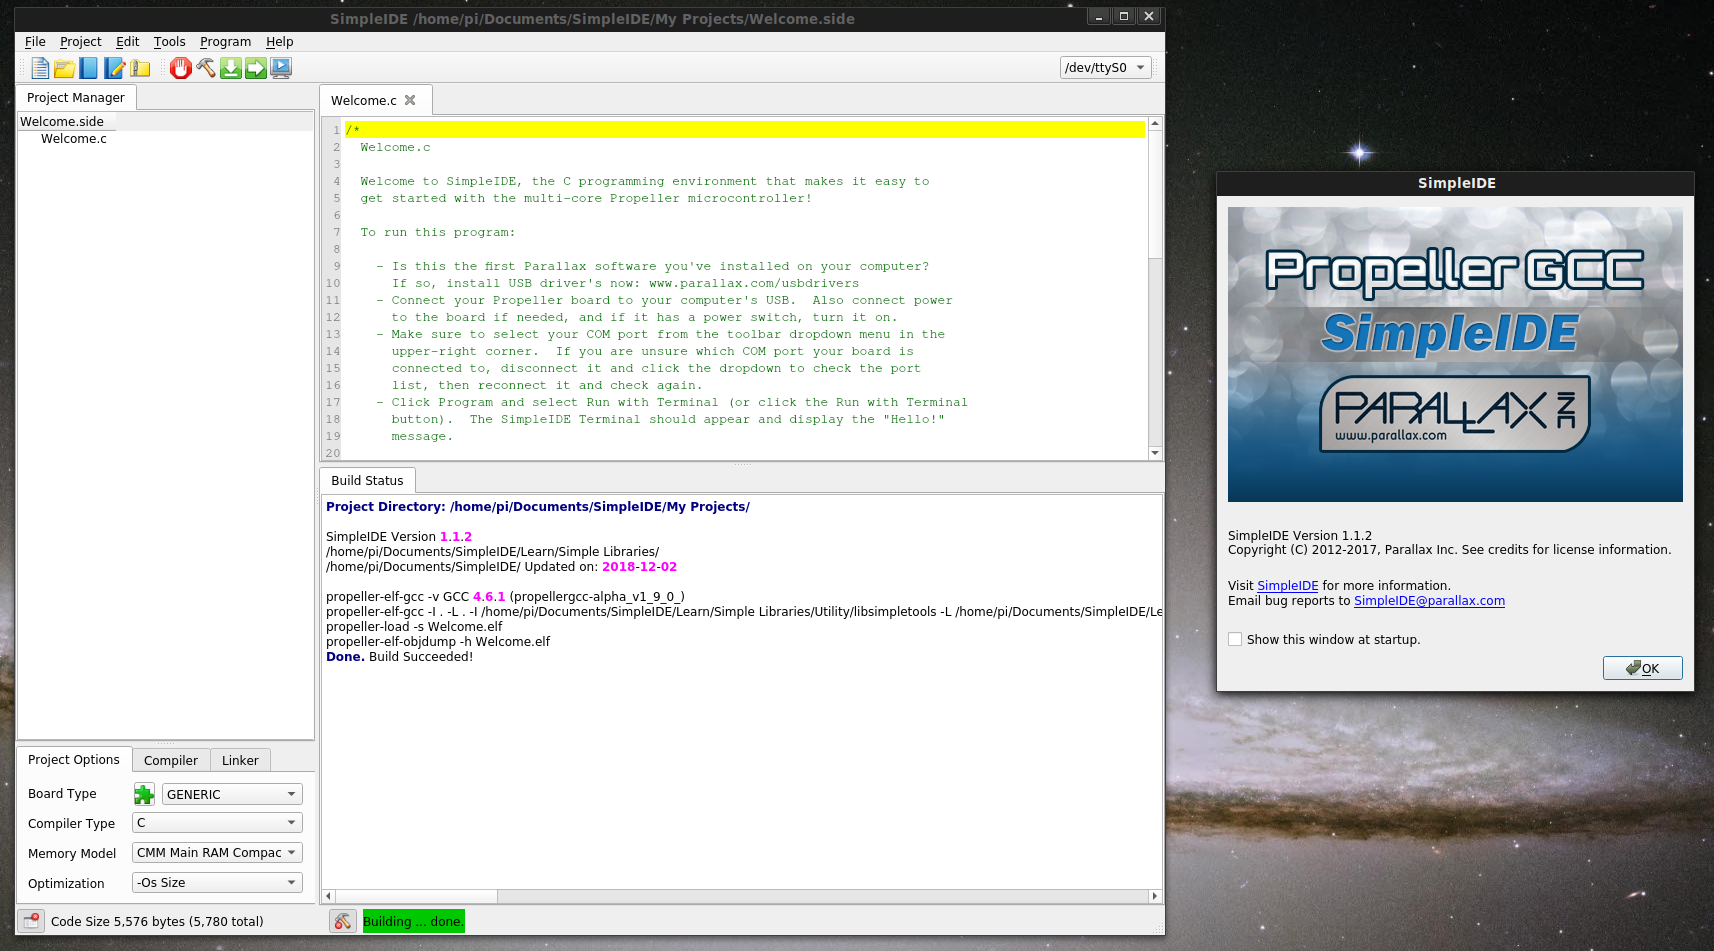Click the Done. Build Succeeded! message
The height and width of the screenshot is (951, 1714).
pos(399,657)
